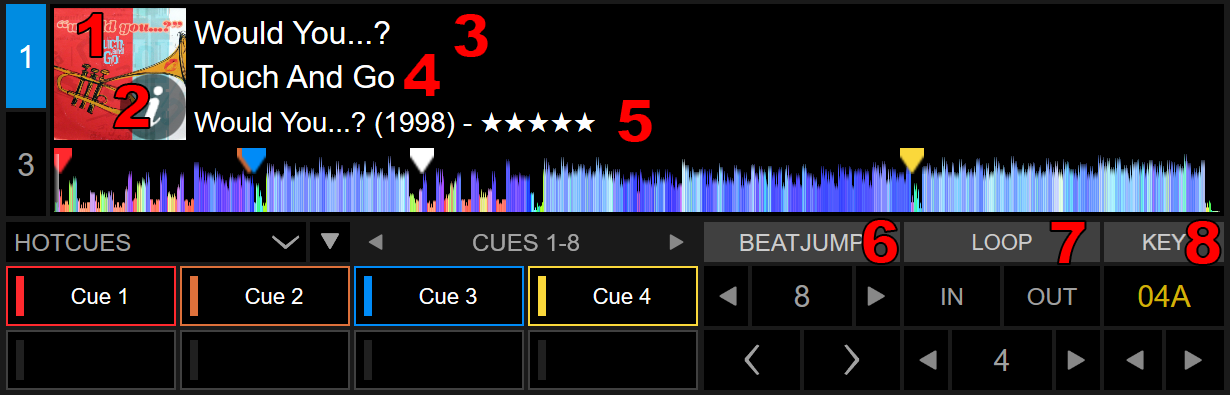Jump backward with the beatjump chevron

pos(753,360)
